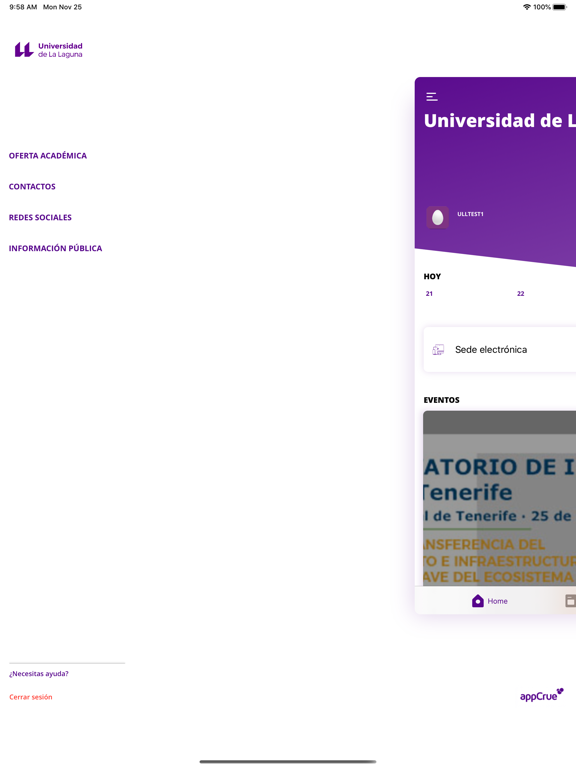Tap the EVENTOS heading

[x=441, y=400]
